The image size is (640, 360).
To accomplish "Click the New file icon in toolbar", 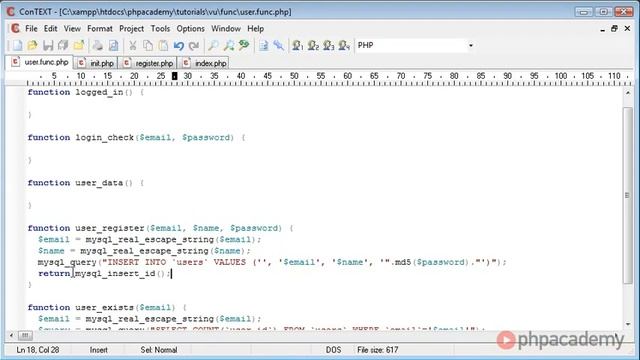I will click(x=17, y=45).
